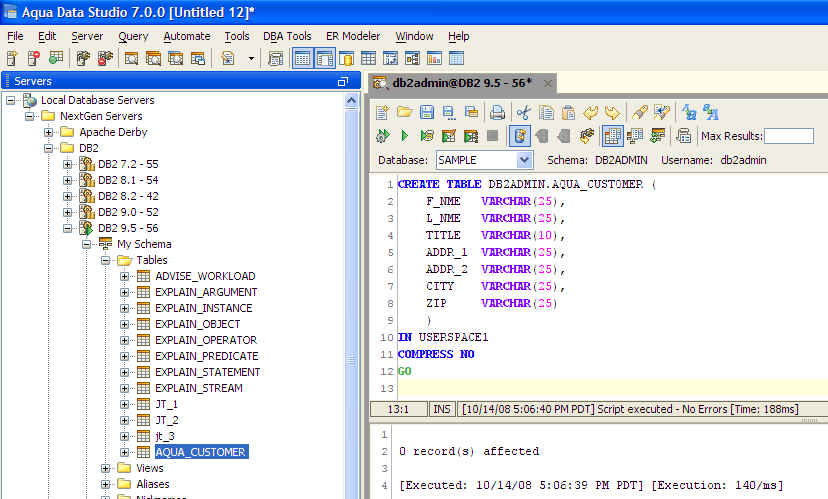Click the INS indicator in the status bar
Viewport: 828px width, 499px height.
pos(441,409)
